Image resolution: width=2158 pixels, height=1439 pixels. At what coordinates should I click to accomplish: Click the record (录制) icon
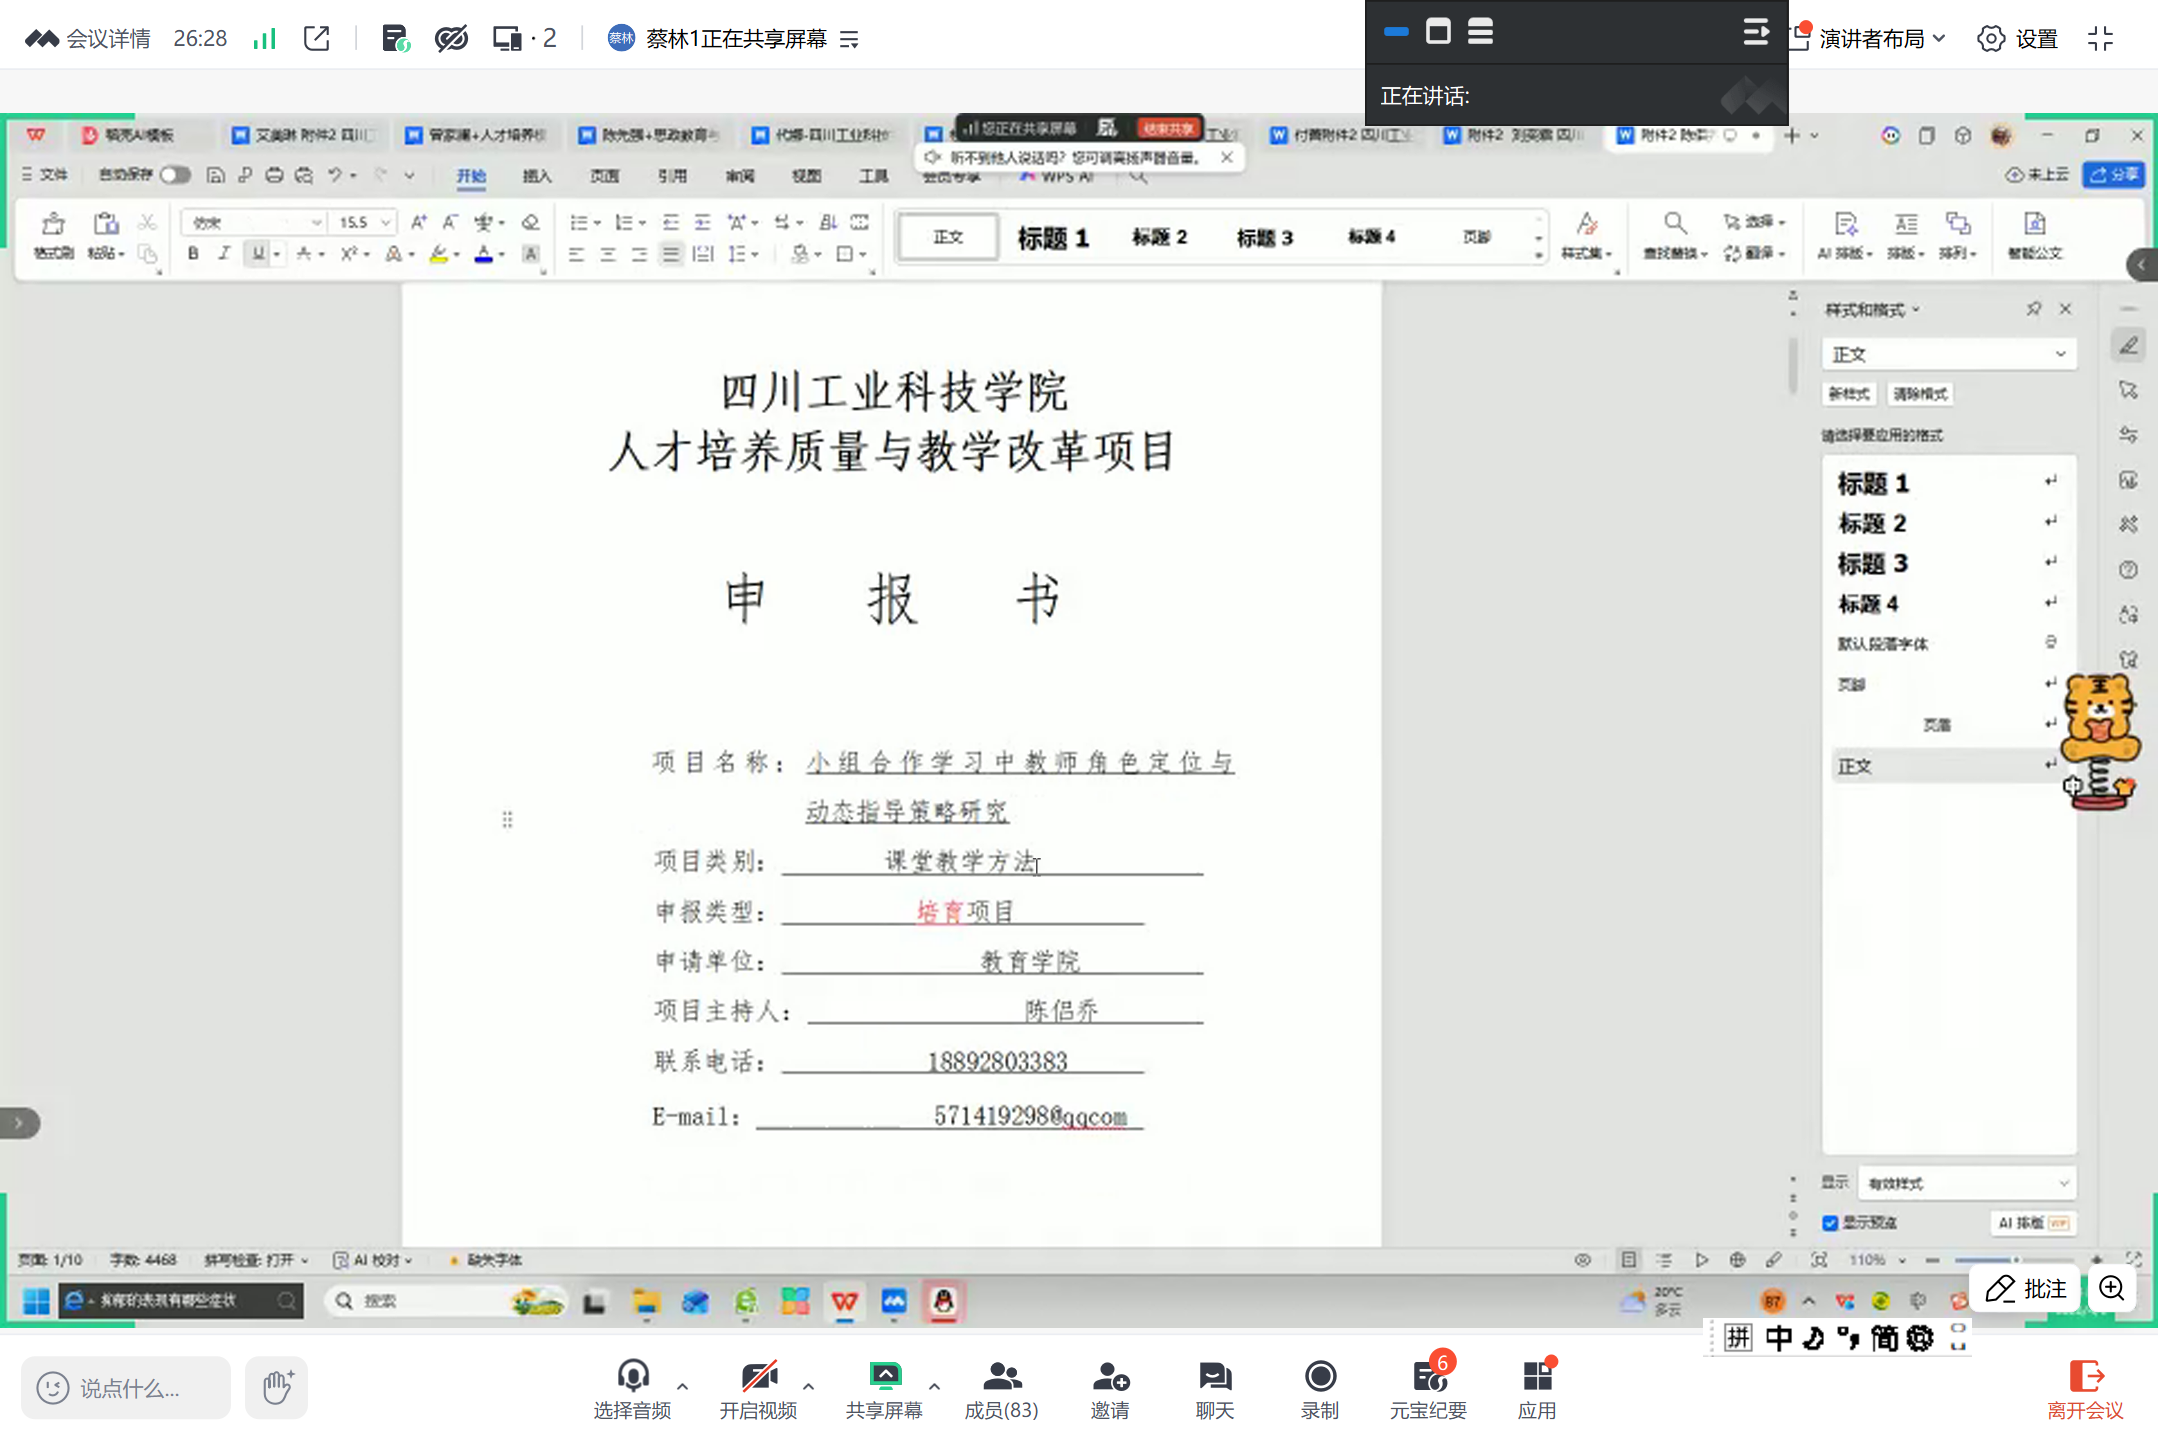coord(1319,1377)
